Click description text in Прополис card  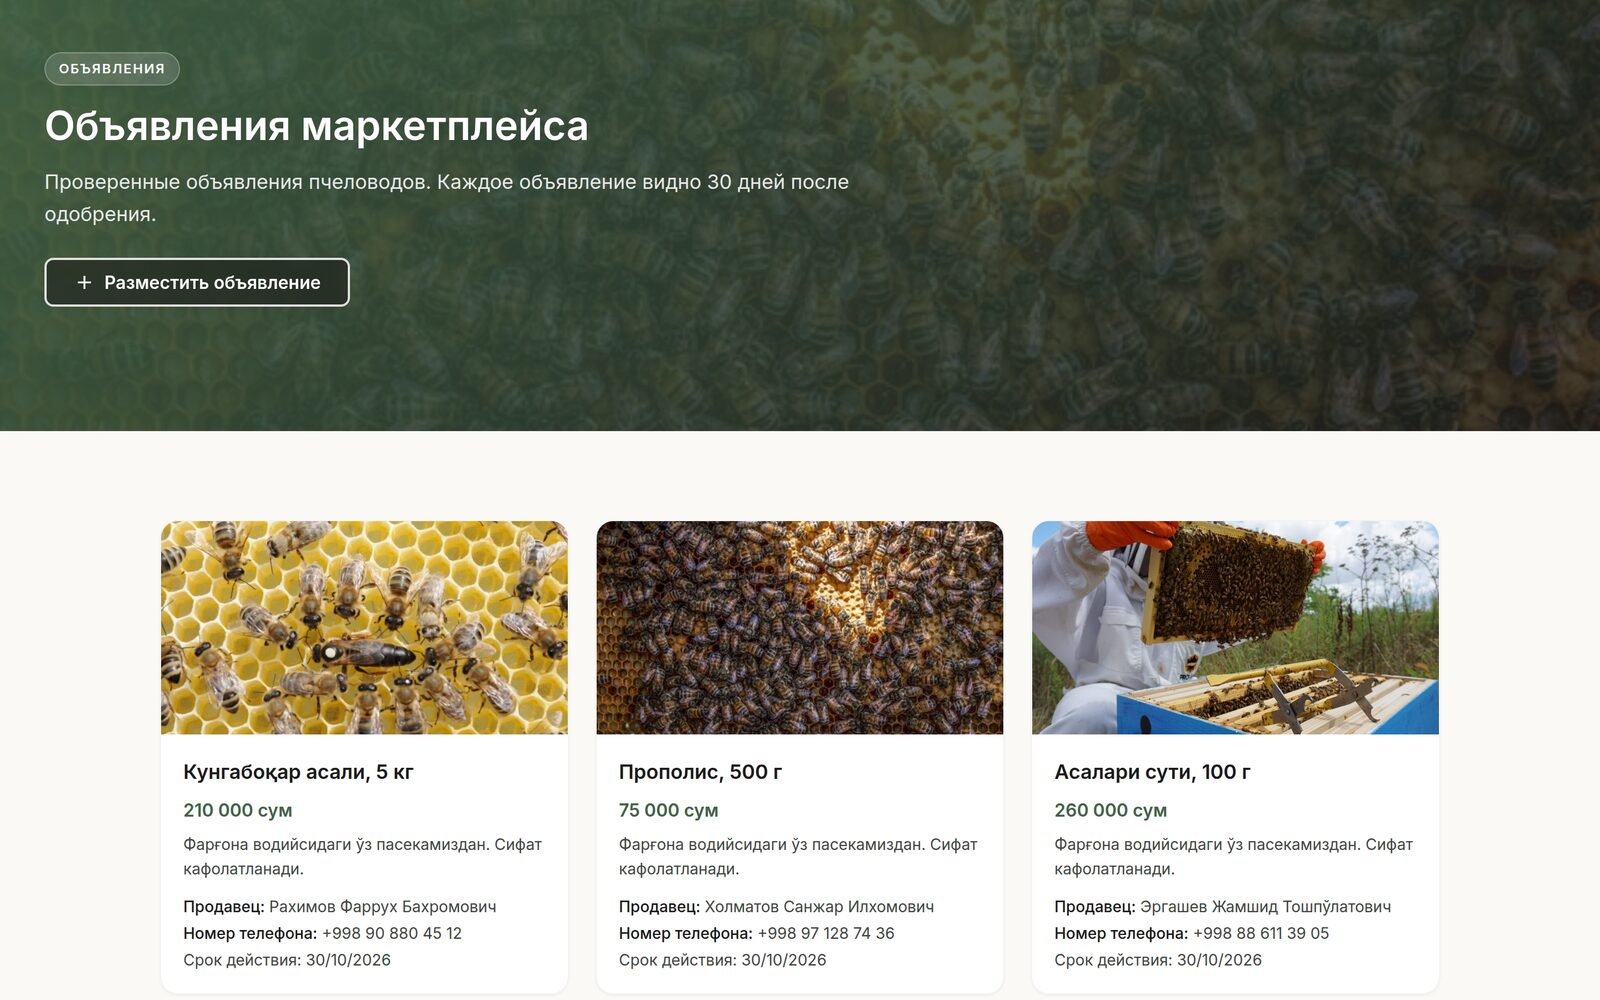point(798,857)
